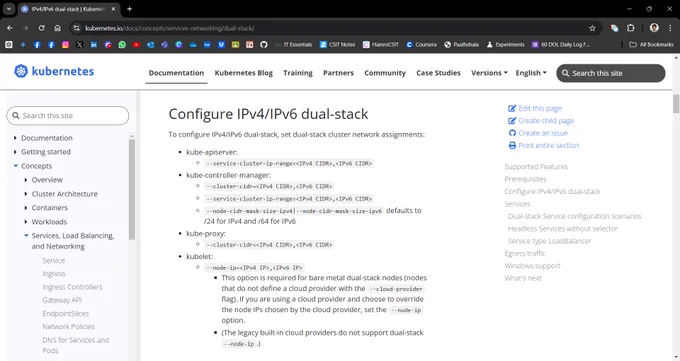This screenshot has width=680, height=361.
Task: Open the tab search chevron at top left
Action: pos(9,9)
